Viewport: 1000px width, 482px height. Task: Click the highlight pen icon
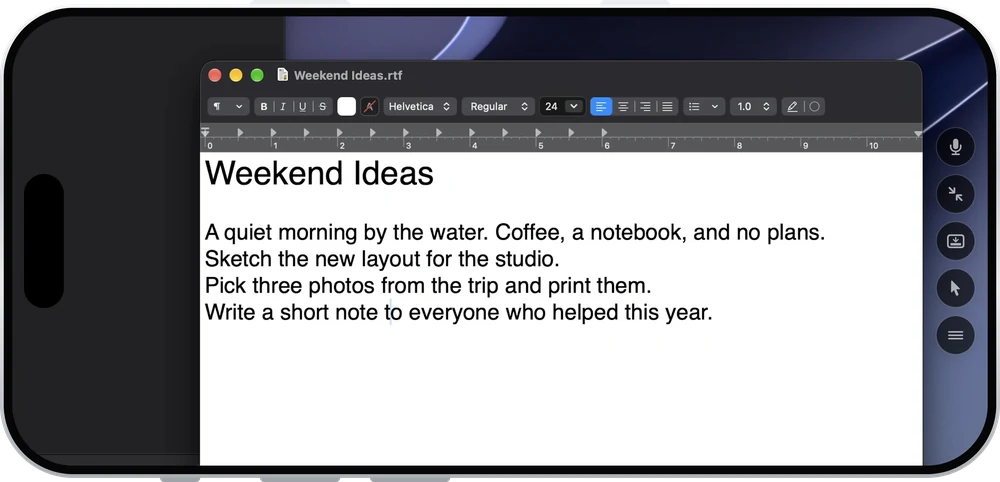click(x=792, y=106)
